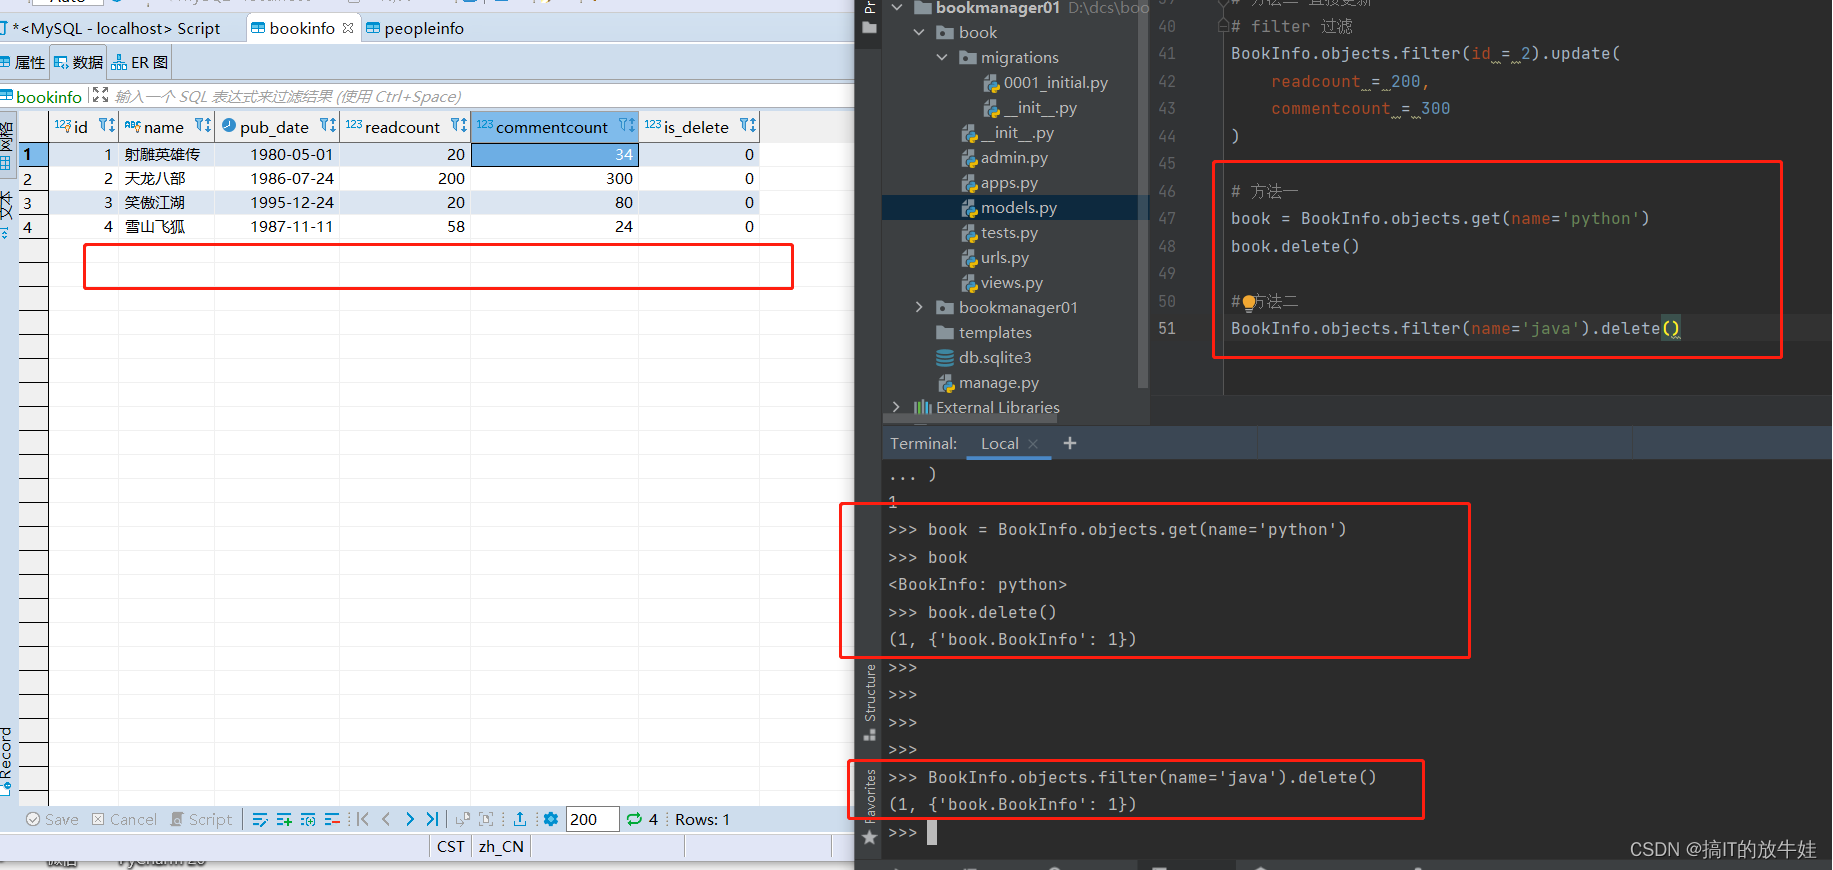Switch to the peopleinfo tab
The width and height of the screenshot is (1833, 870).
coord(414,28)
